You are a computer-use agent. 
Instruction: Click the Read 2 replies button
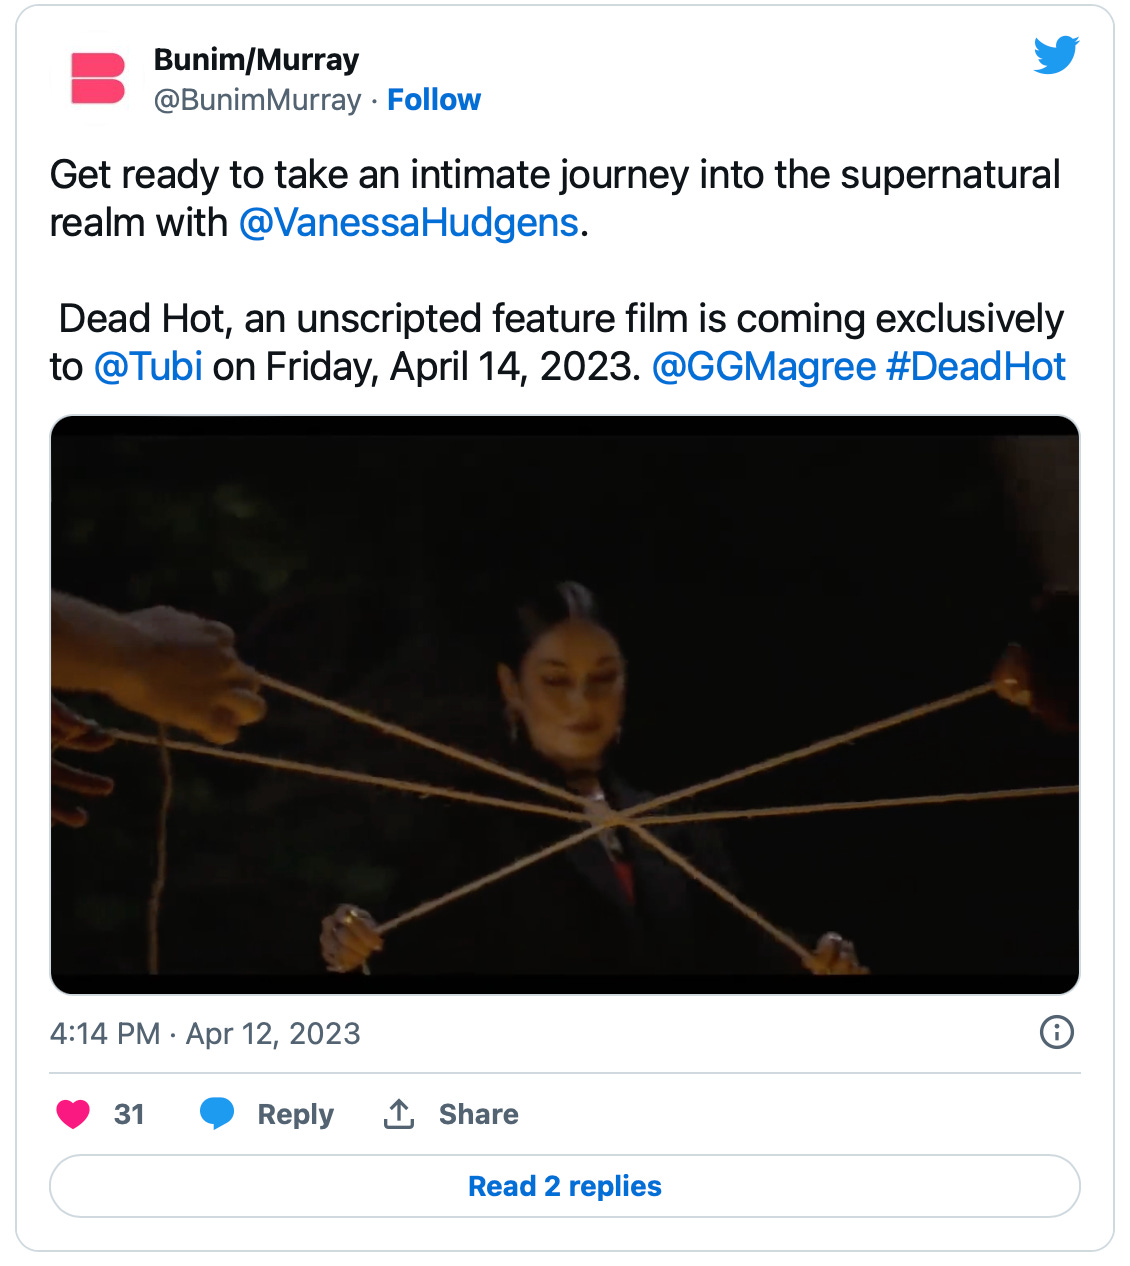click(564, 1186)
